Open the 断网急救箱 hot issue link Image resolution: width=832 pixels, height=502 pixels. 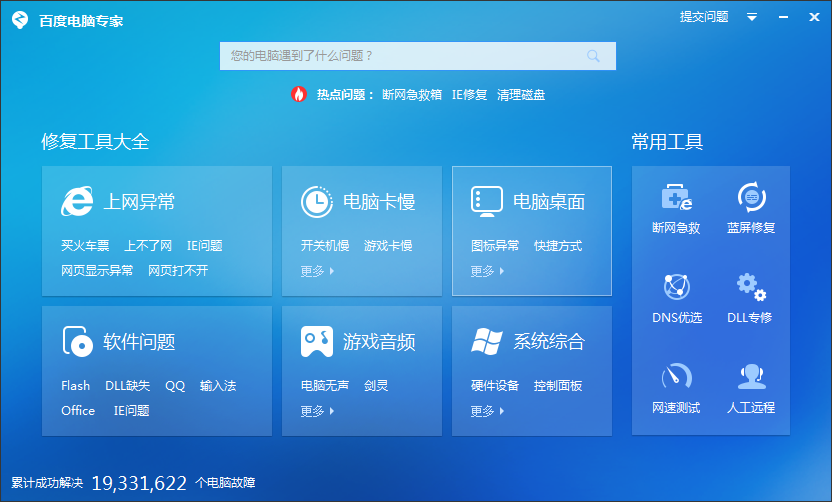pos(411,95)
